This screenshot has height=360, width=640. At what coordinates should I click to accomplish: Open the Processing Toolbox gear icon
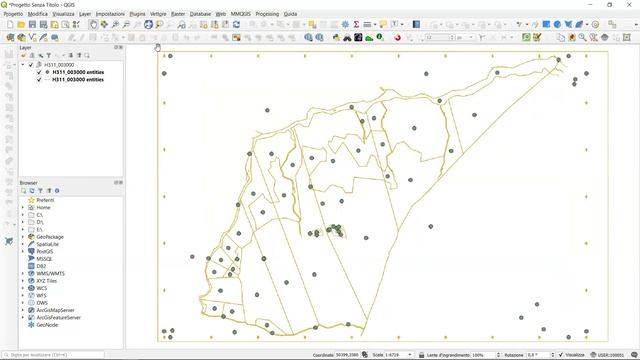click(x=345, y=24)
